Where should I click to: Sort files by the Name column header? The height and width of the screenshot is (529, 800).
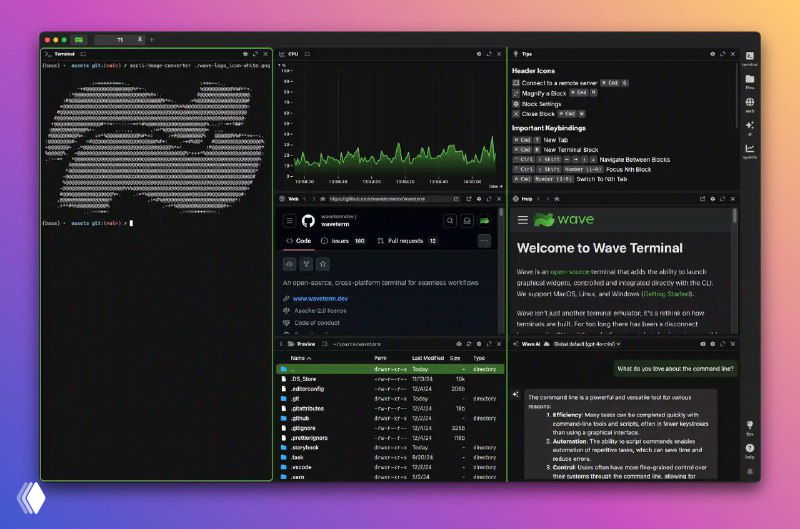click(301, 358)
